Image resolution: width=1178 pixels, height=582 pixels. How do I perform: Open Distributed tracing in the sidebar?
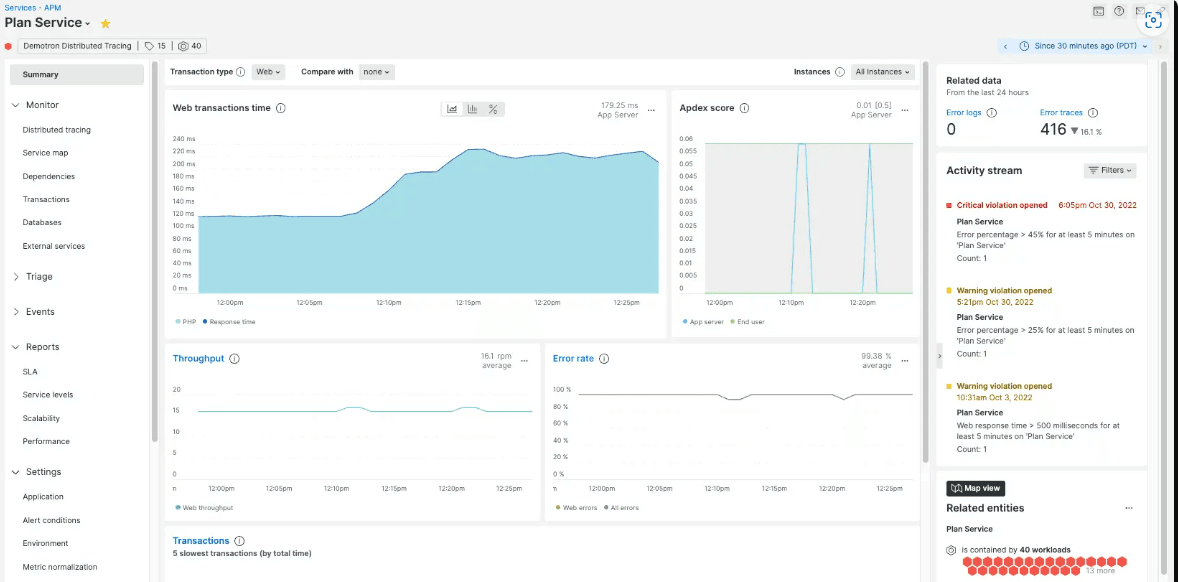56,130
